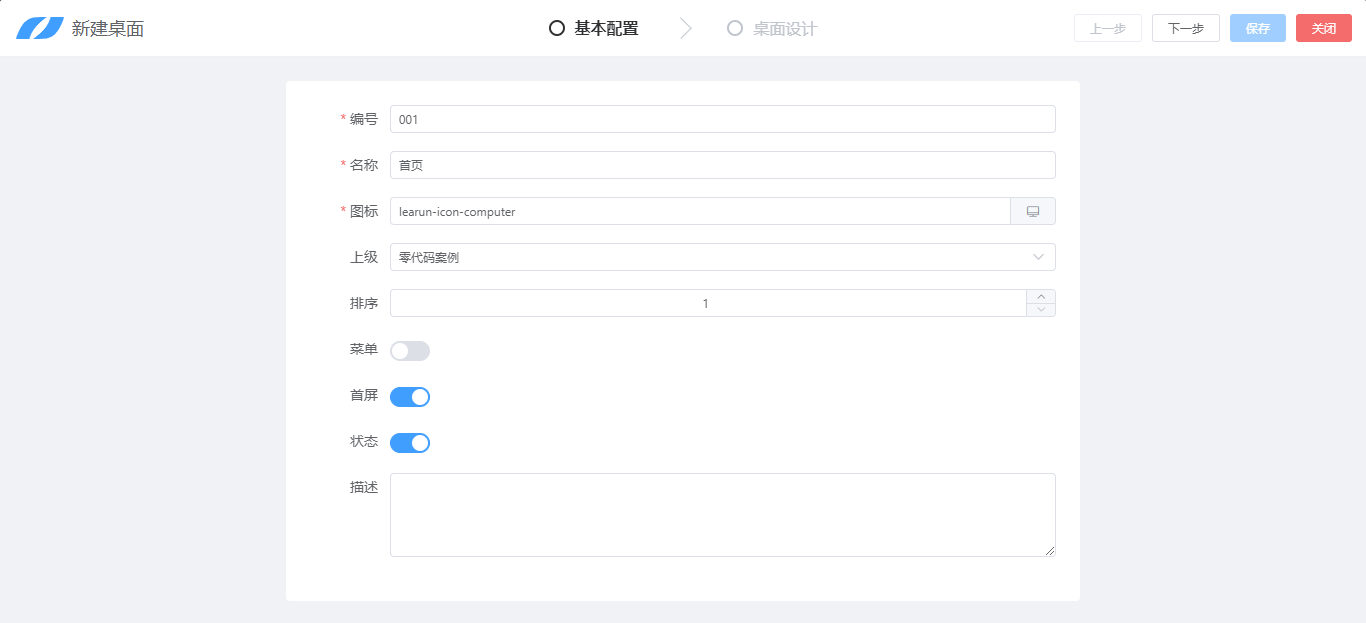Disable the 状态 toggle switch

click(410, 443)
